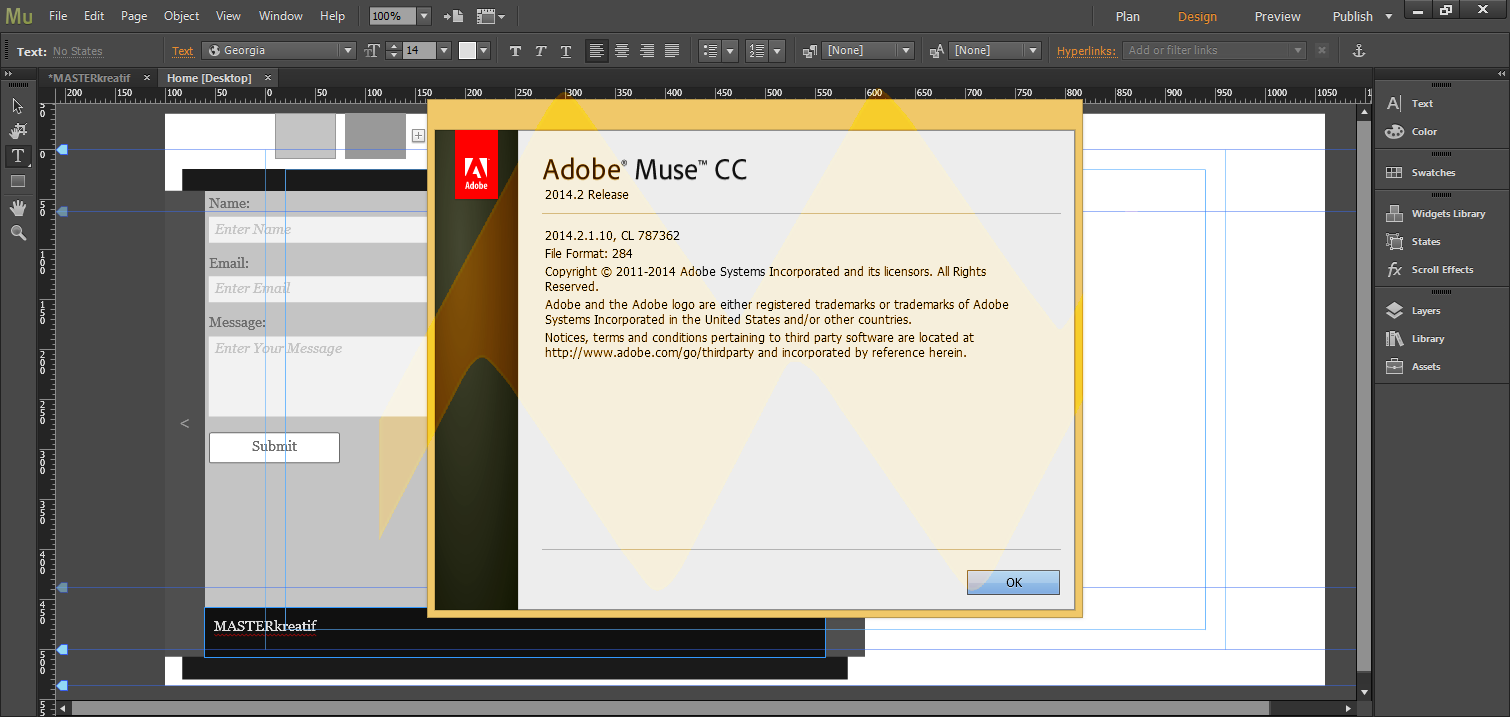Open the Georgia font dropdown
The image size is (1510, 717).
(347, 50)
